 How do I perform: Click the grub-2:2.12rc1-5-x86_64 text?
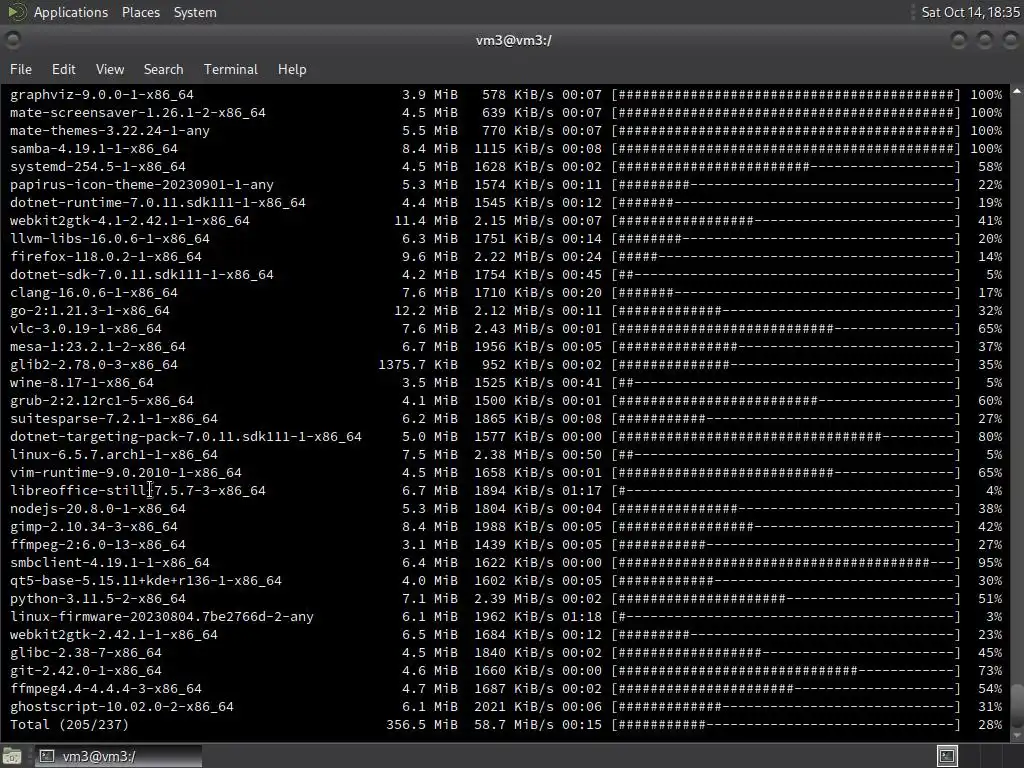(102, 400)
